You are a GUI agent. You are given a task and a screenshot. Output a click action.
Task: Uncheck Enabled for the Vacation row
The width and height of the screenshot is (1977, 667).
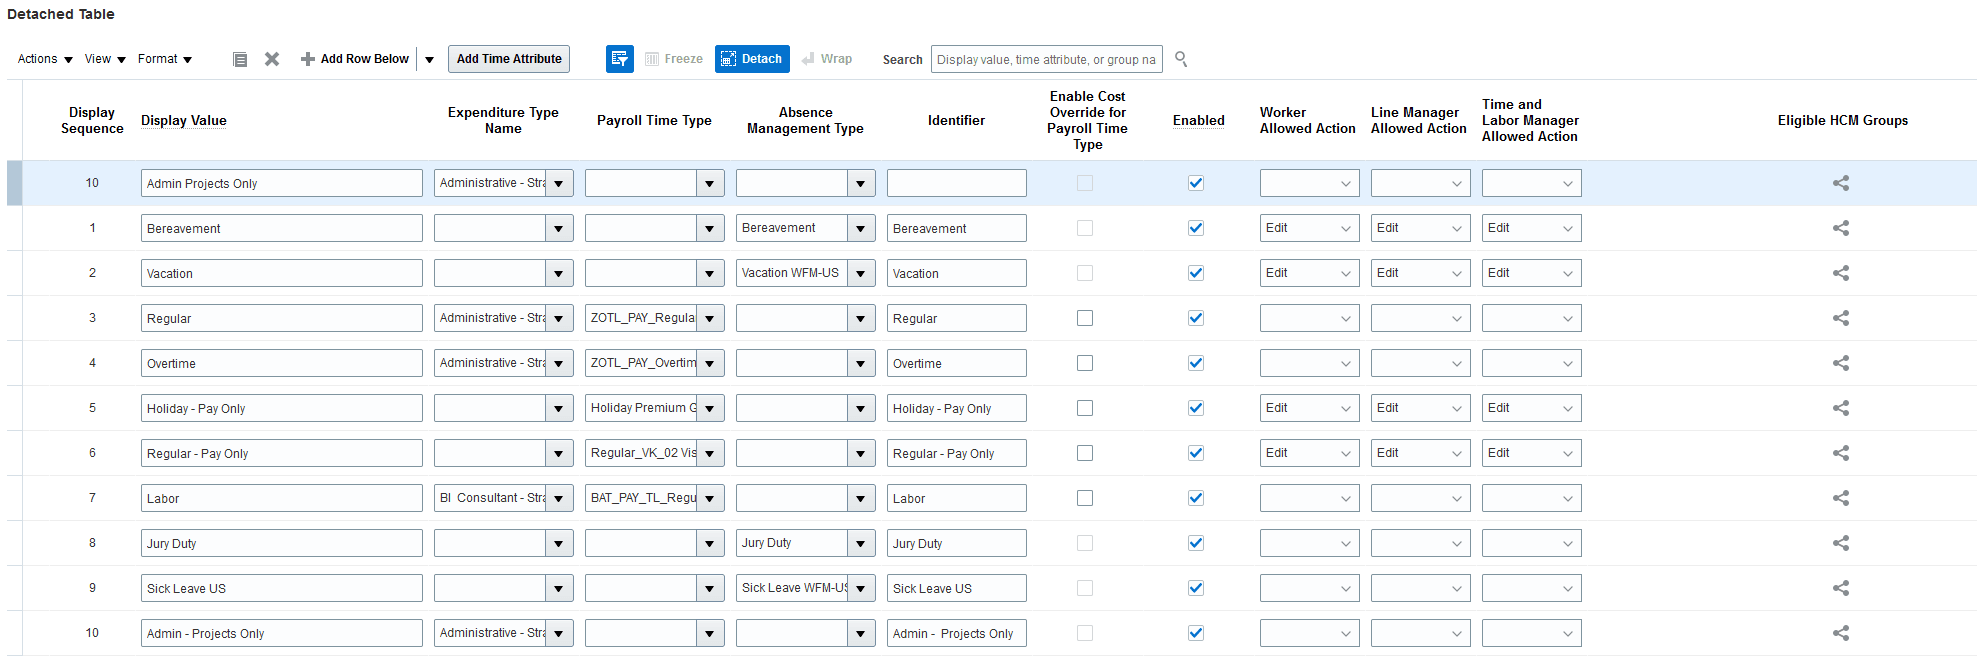click(x=1196, y=273)
